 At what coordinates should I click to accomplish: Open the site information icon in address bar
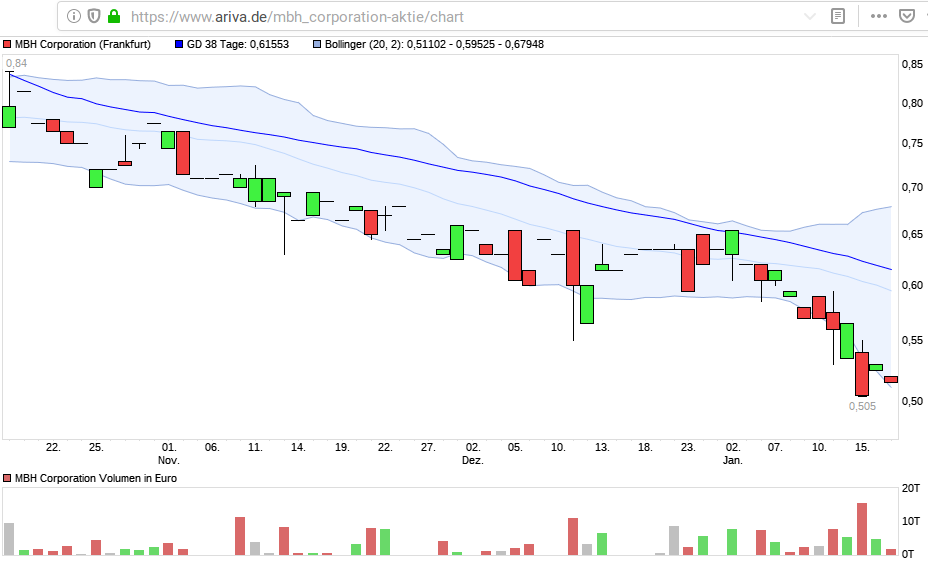point(74,16)
